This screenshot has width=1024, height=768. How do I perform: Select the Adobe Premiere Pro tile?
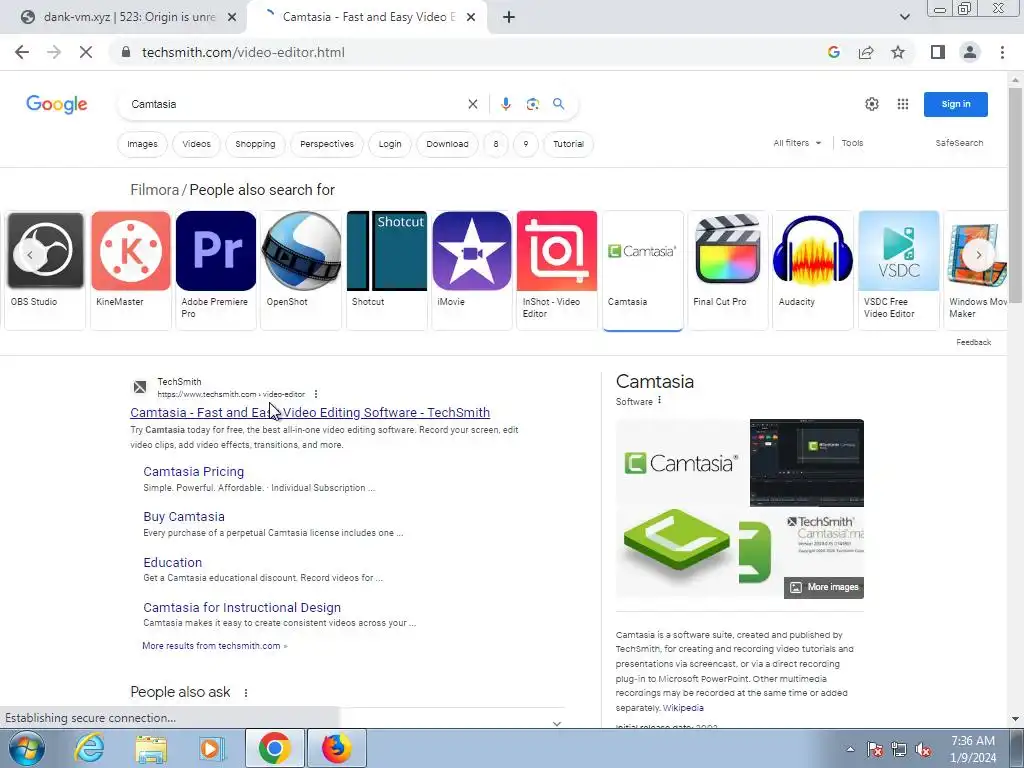point(216,270)
